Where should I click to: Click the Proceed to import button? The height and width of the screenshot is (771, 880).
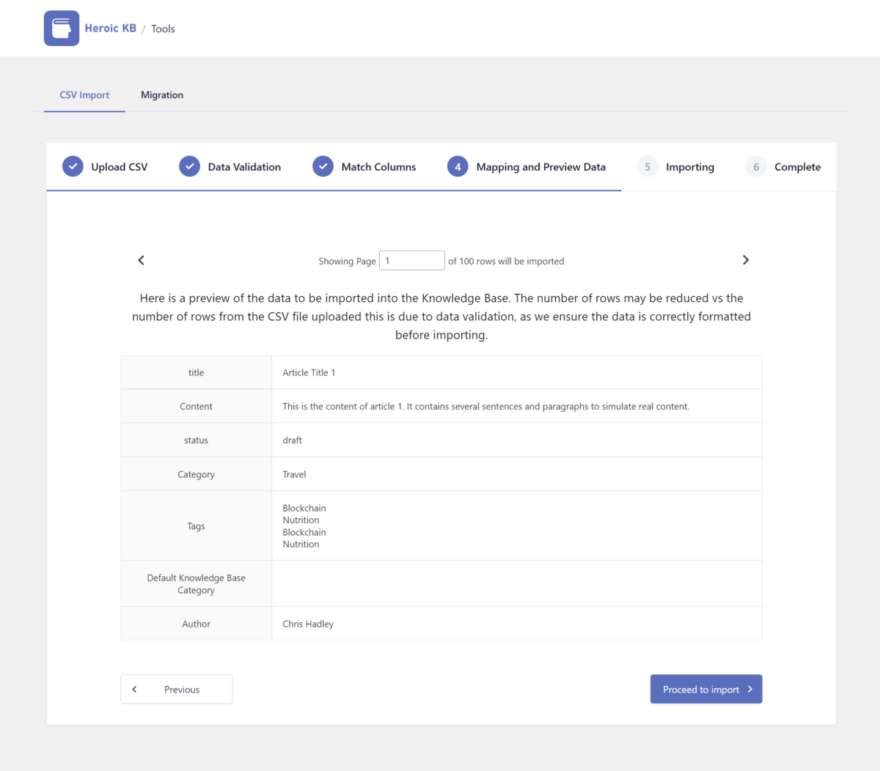click(706, 689)
